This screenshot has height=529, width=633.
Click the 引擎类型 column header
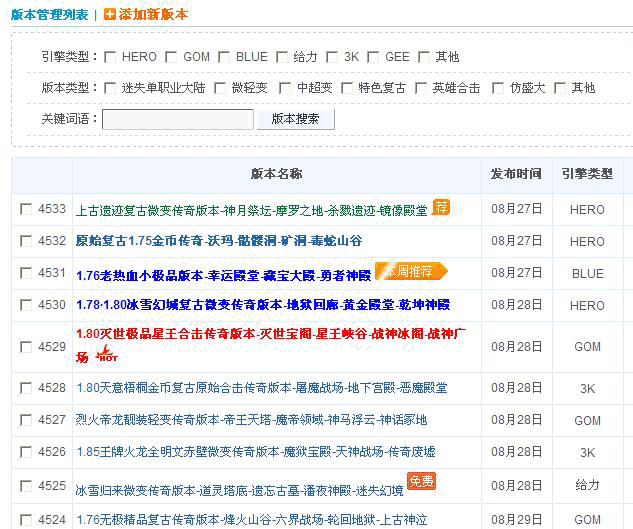tap(587, 174)
